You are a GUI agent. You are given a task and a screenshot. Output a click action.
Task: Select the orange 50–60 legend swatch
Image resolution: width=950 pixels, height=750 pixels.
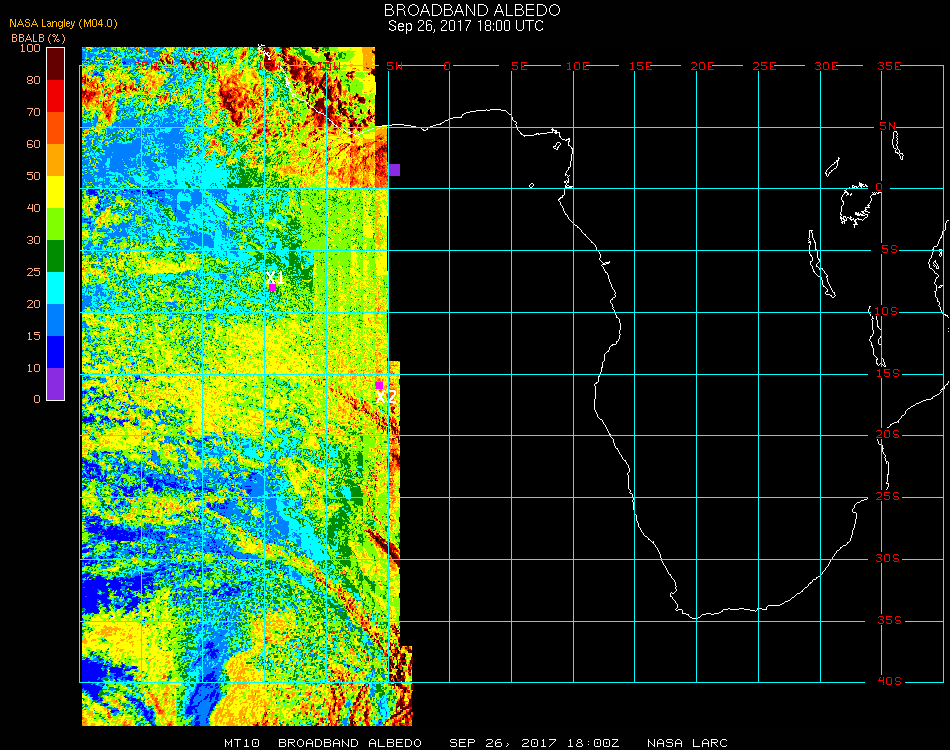pyautogui.click(x=56, y=160)
